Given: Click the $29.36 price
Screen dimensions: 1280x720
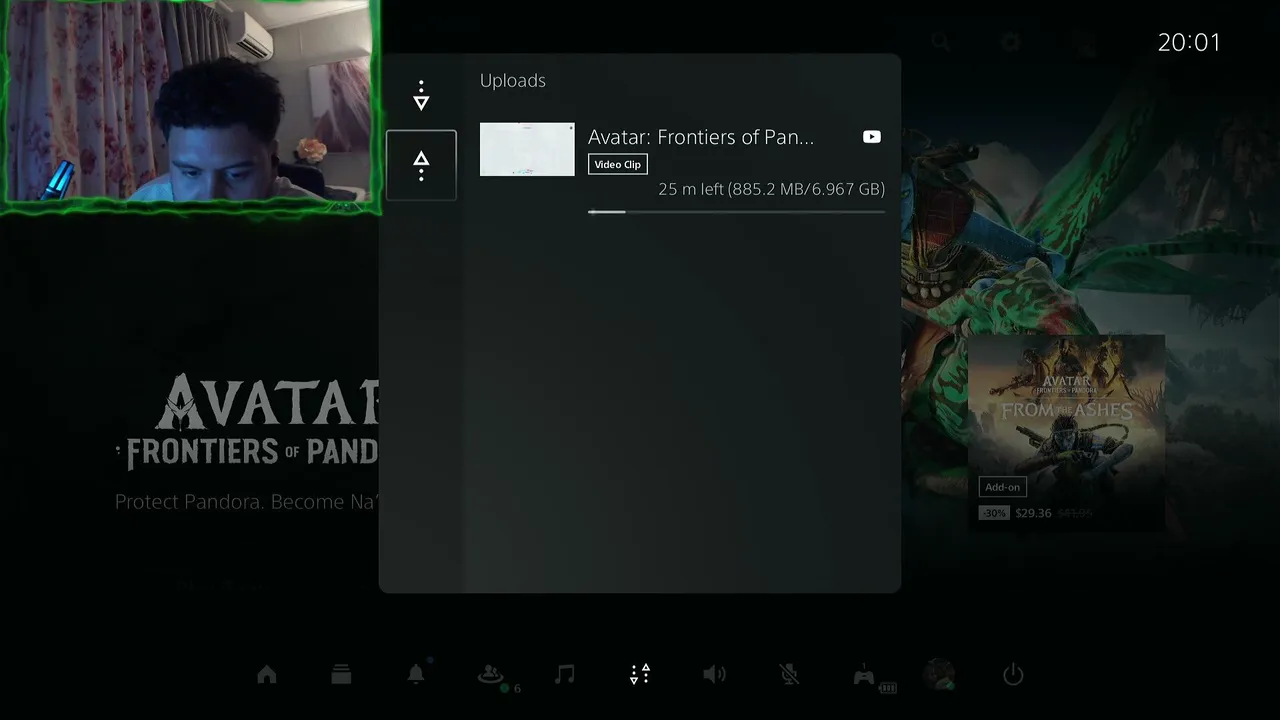Looking at the screenshot, I should point(1033,513).
